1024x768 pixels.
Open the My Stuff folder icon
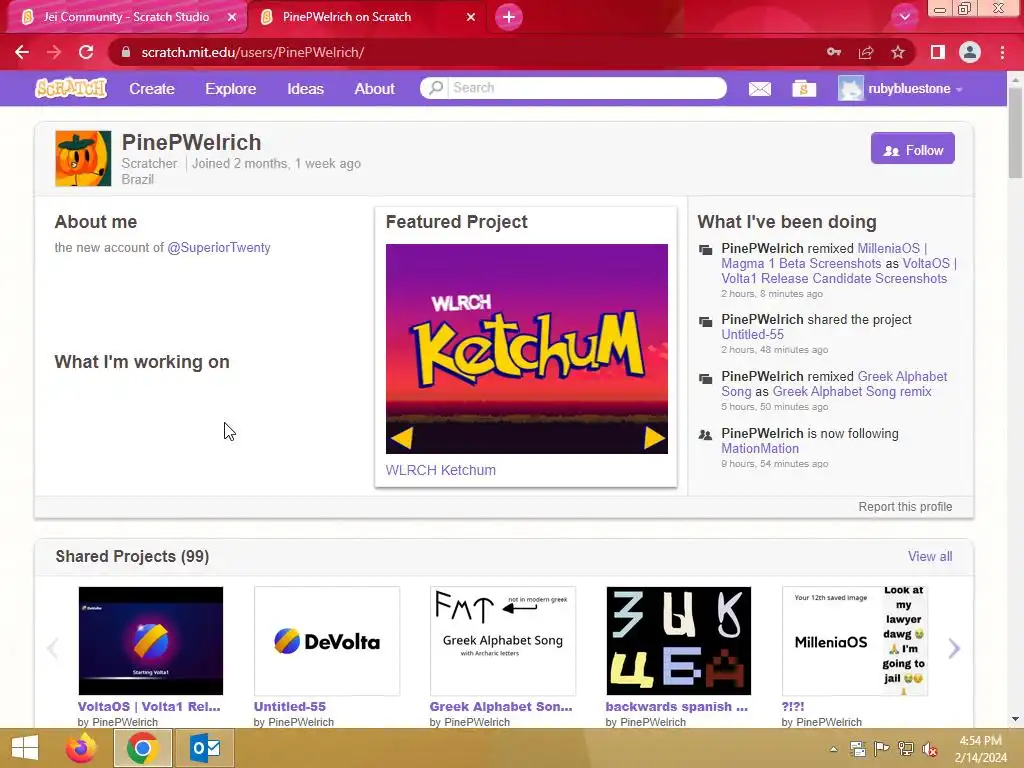coord(804,89)
